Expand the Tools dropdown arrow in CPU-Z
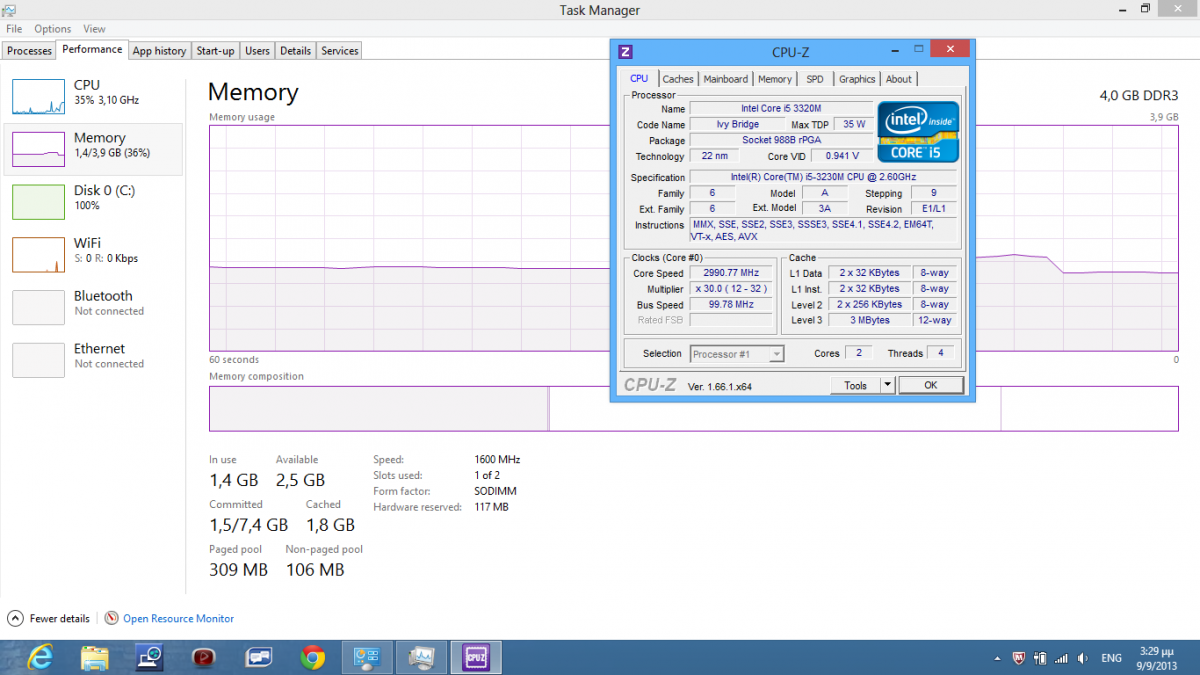The width and height of the screenshot is (1200, 675). (x=887, y=385)
